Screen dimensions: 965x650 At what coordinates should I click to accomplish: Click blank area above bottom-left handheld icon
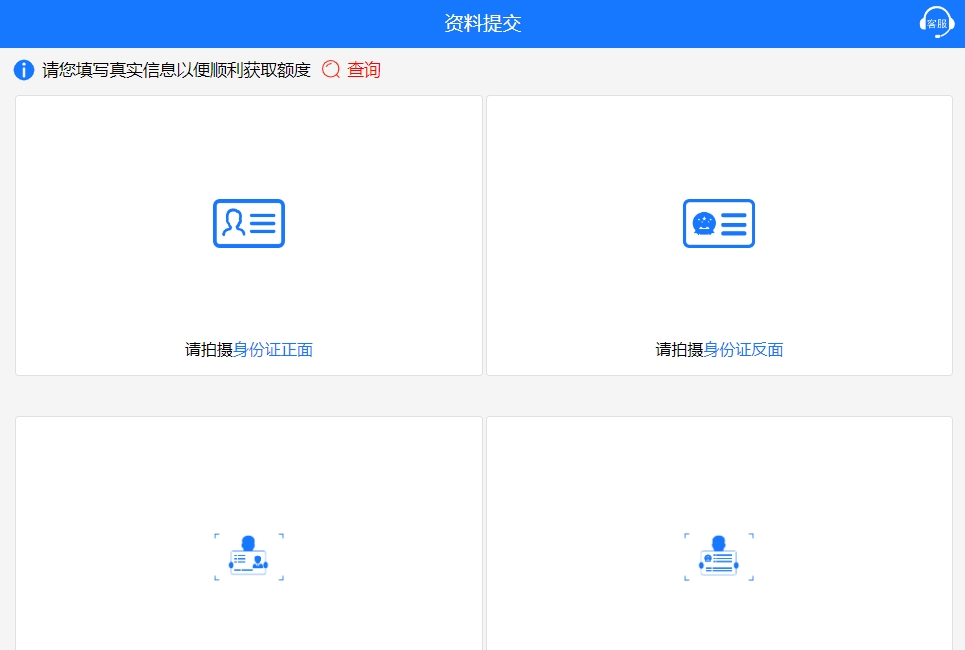[x=249, y=470]
